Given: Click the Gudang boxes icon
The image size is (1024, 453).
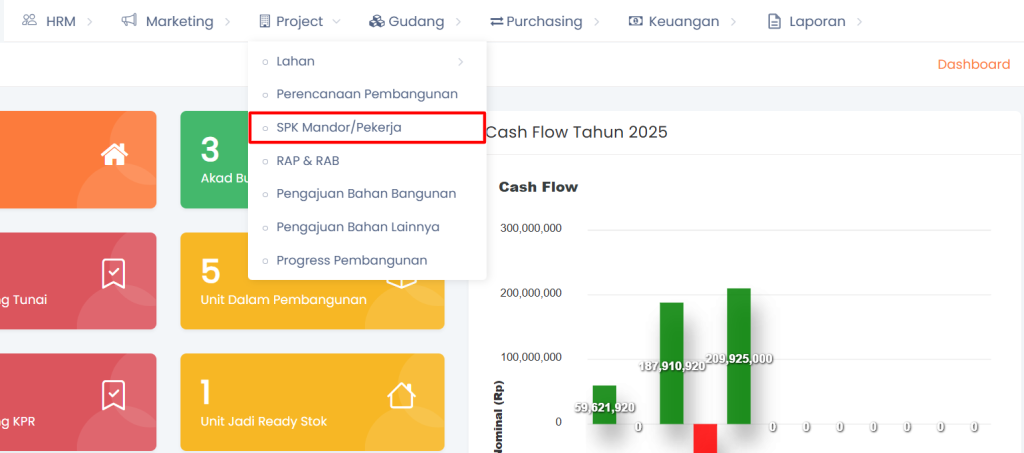Looking at the screenshot, I should click(x=376, y=21).
